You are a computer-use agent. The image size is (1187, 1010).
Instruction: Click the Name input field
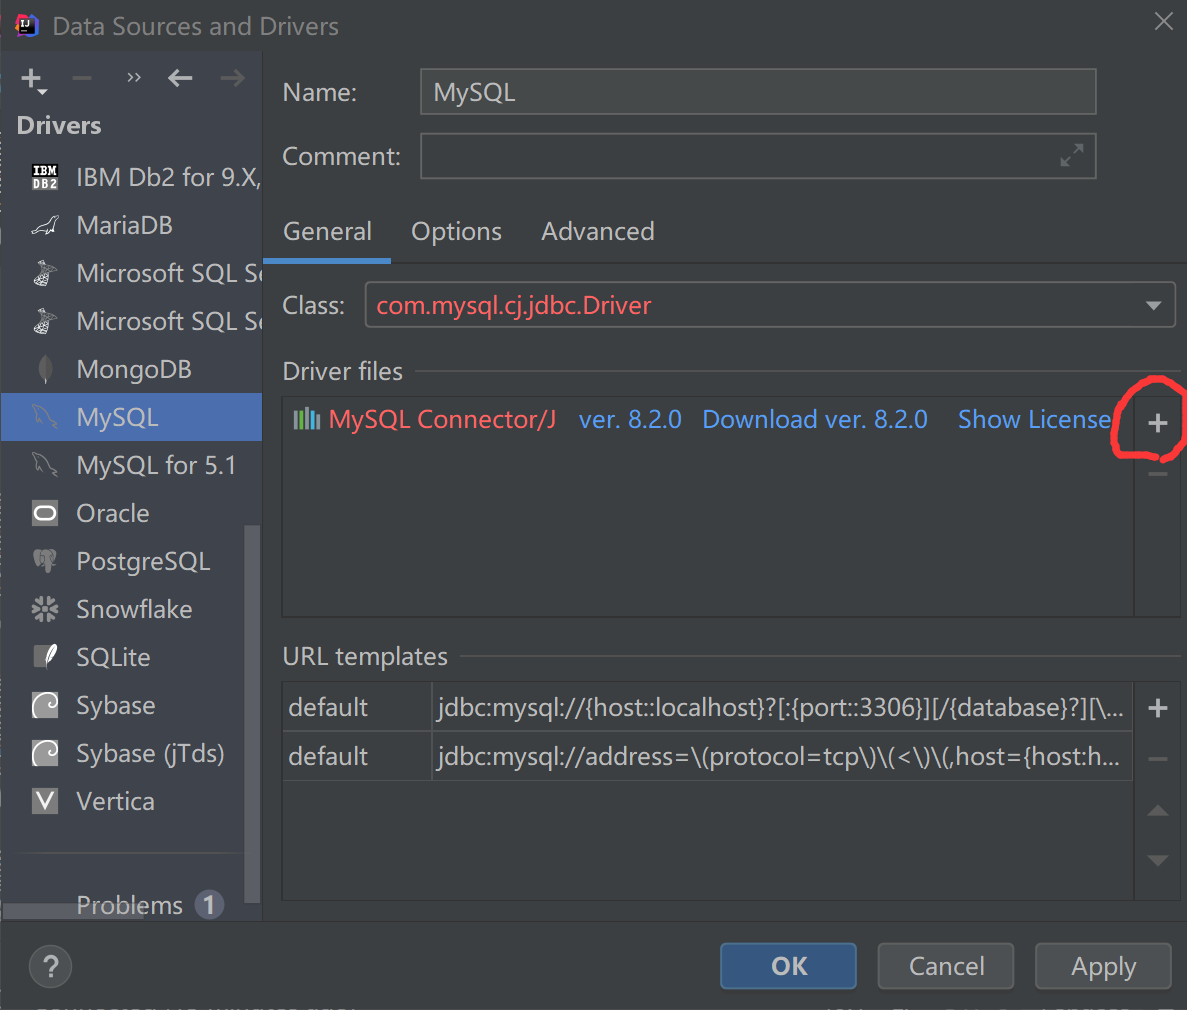coord(758,92)
